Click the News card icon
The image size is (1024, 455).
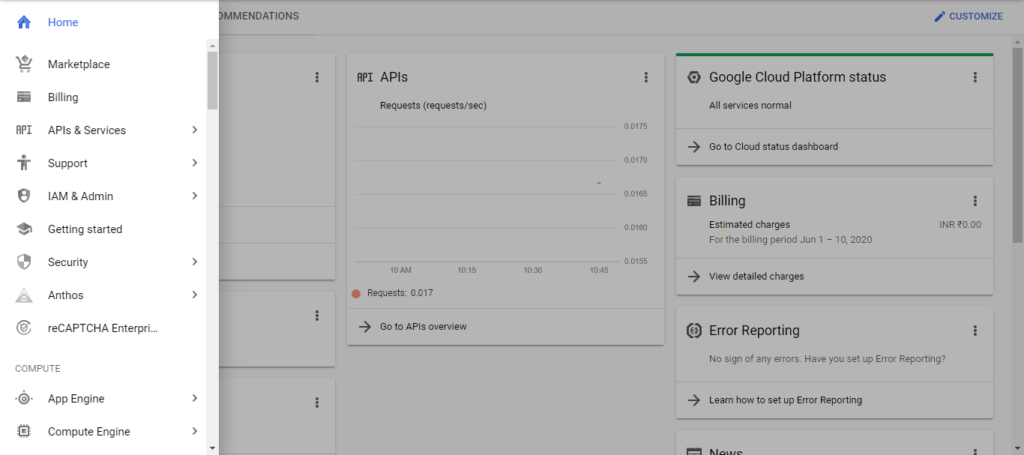694,451
